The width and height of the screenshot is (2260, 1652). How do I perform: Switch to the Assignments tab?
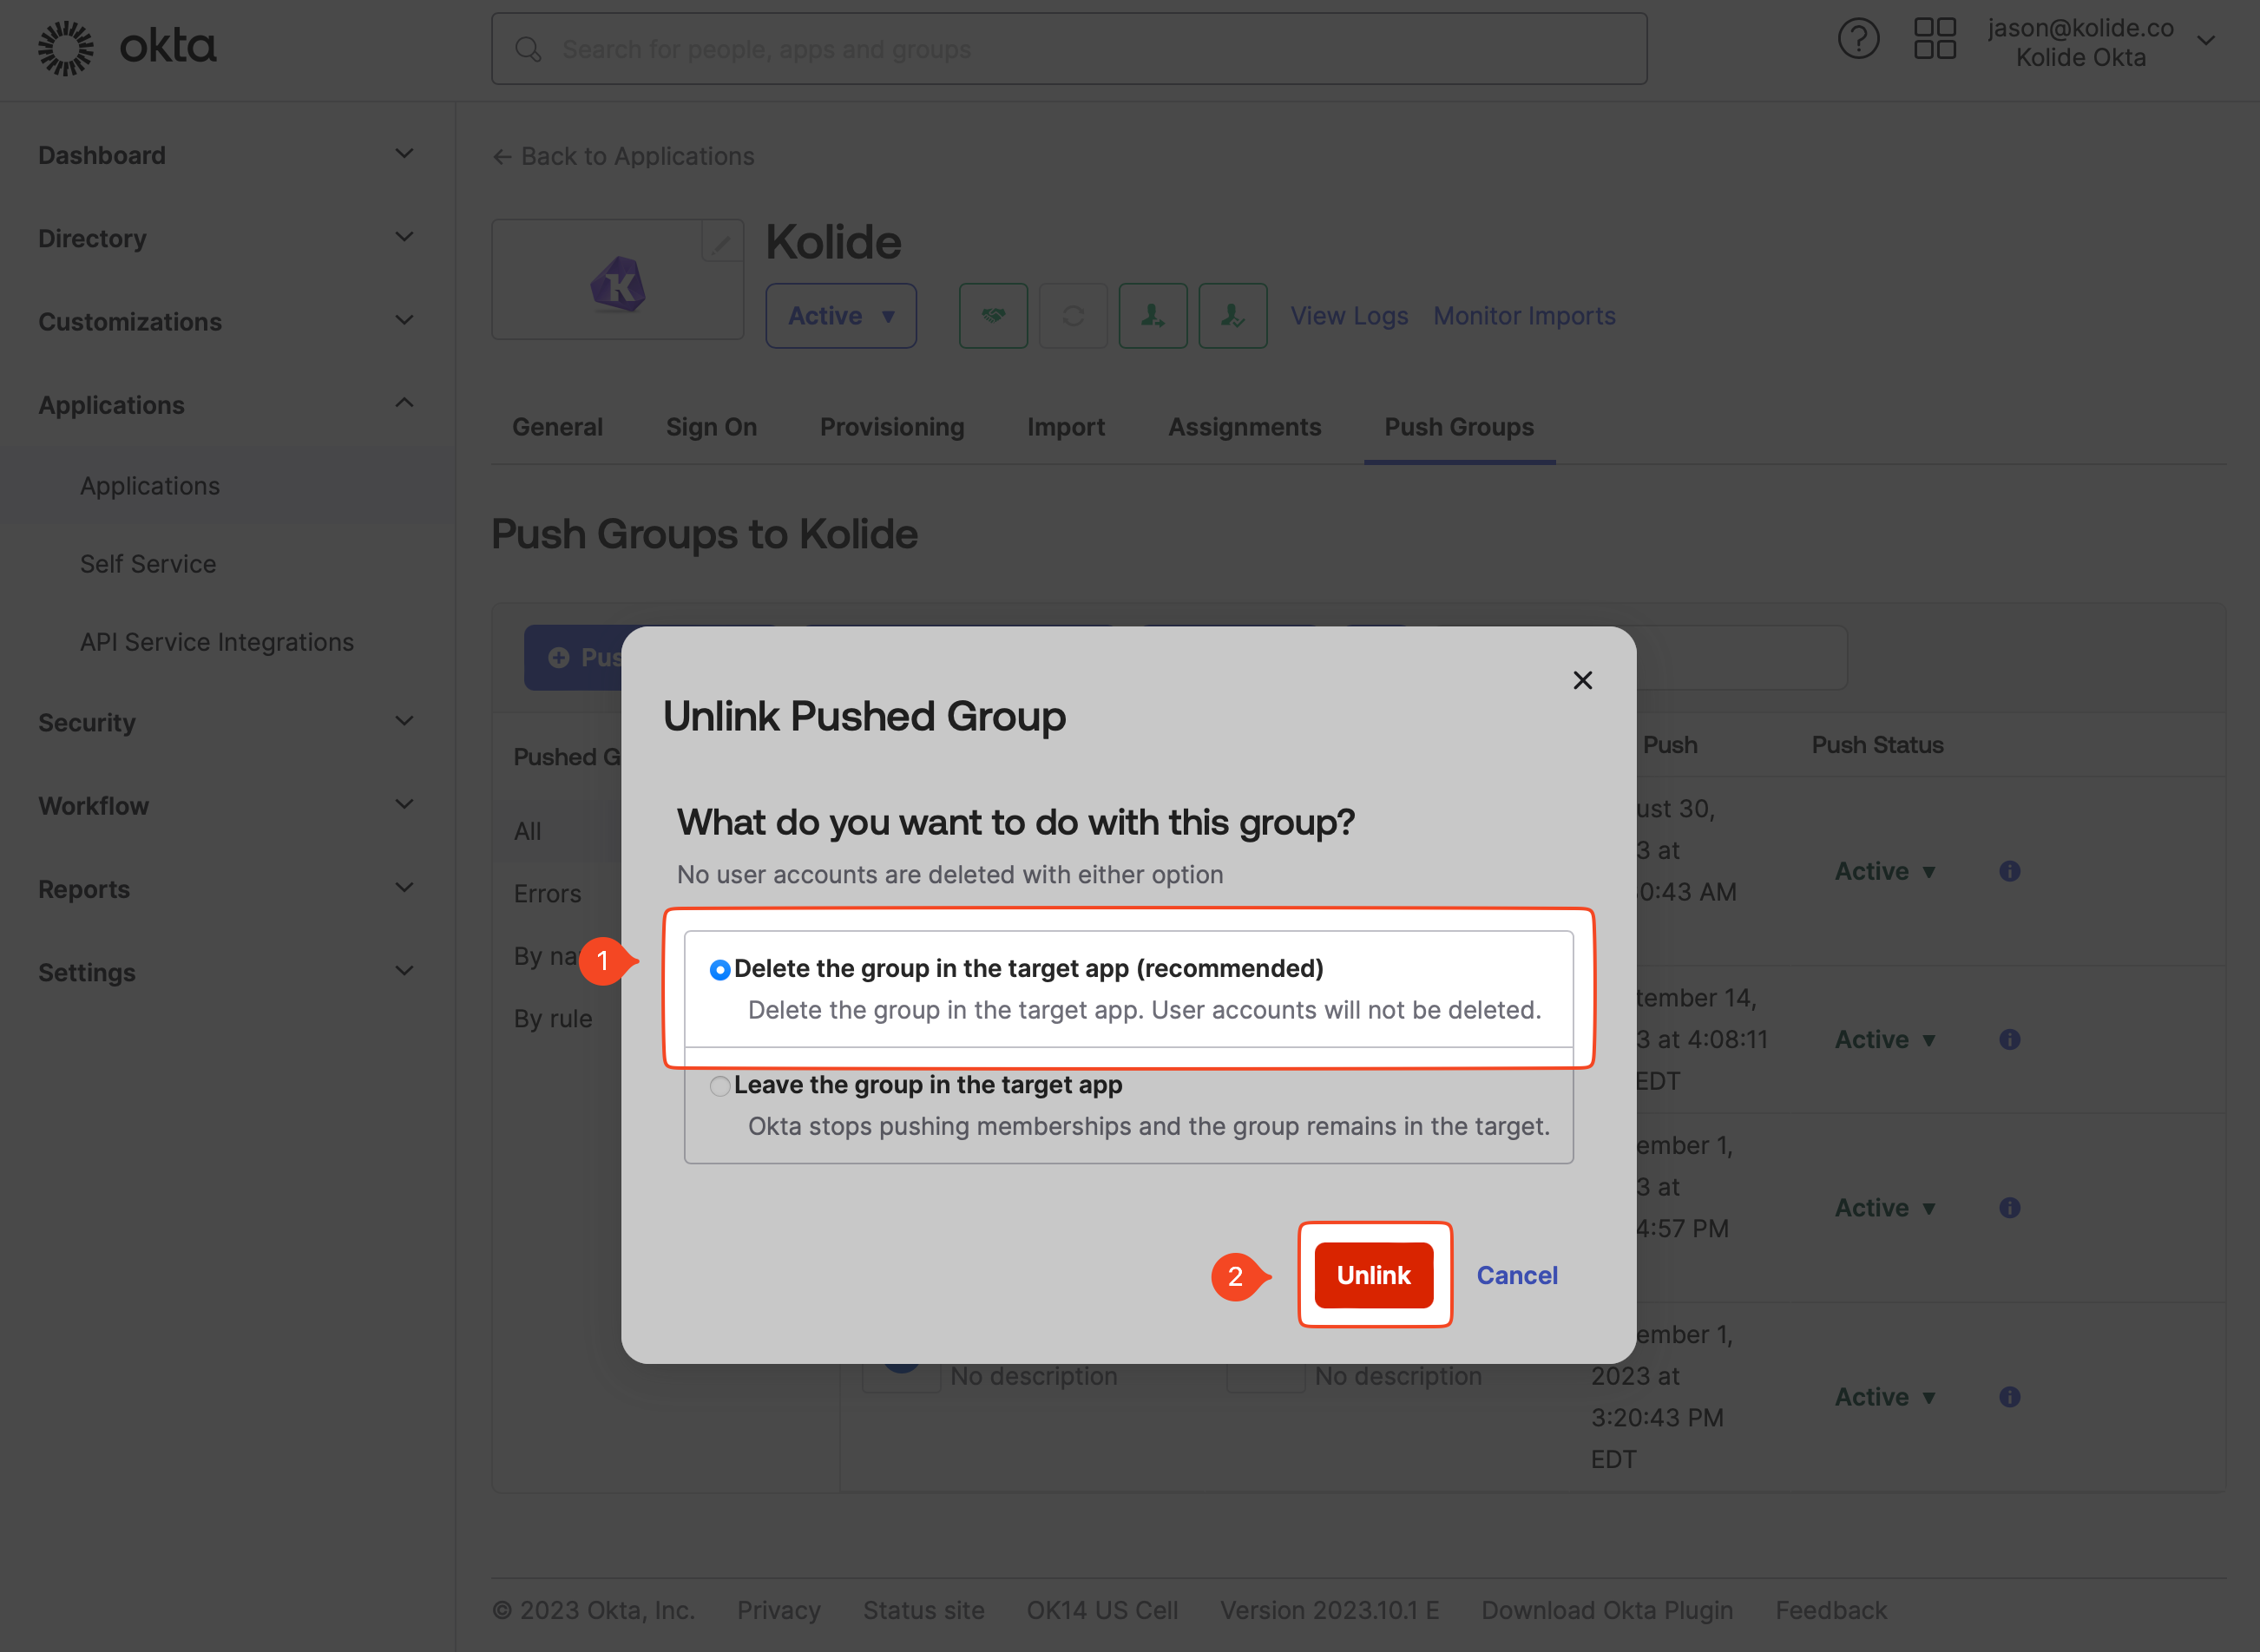[x=1244, y=427]
